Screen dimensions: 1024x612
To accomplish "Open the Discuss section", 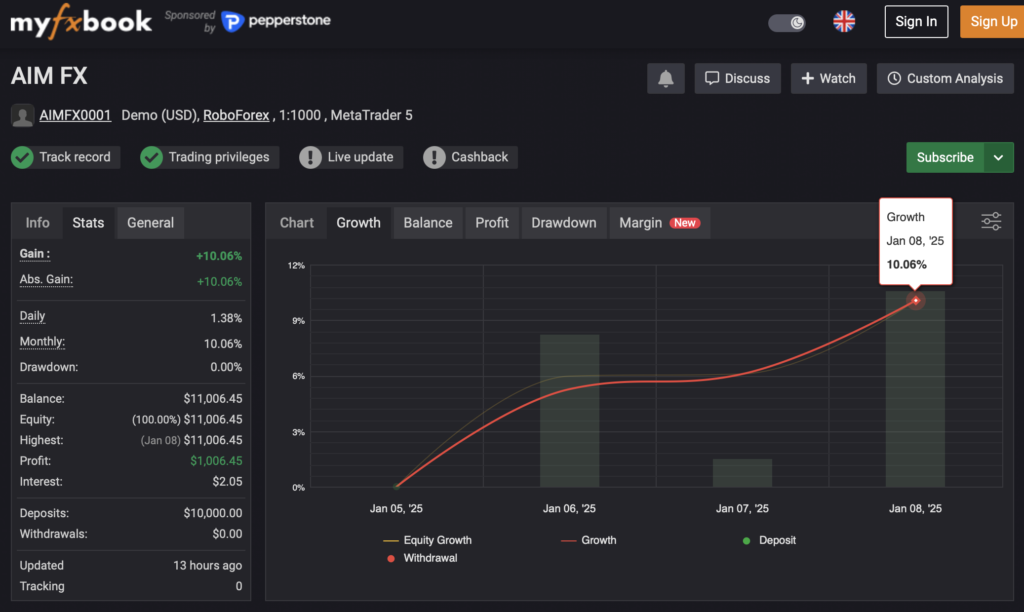I will point(737,78).
